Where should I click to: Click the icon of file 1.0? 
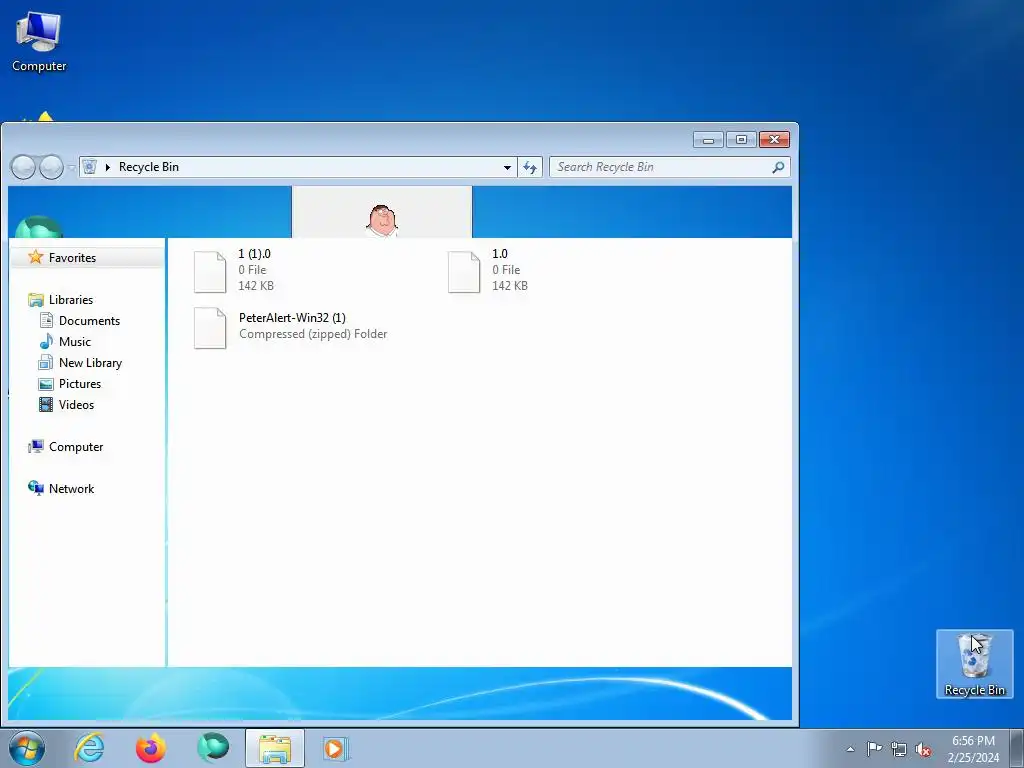(x=464, y=272)
